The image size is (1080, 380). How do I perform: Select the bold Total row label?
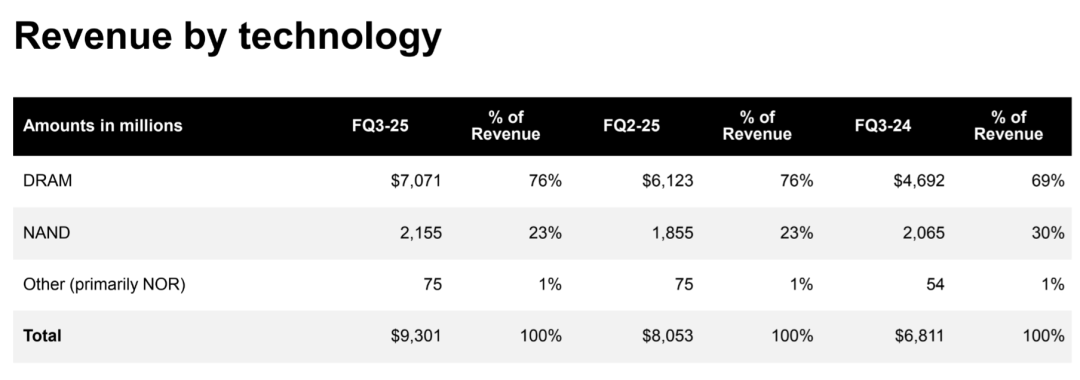click(x=42, y=336)
